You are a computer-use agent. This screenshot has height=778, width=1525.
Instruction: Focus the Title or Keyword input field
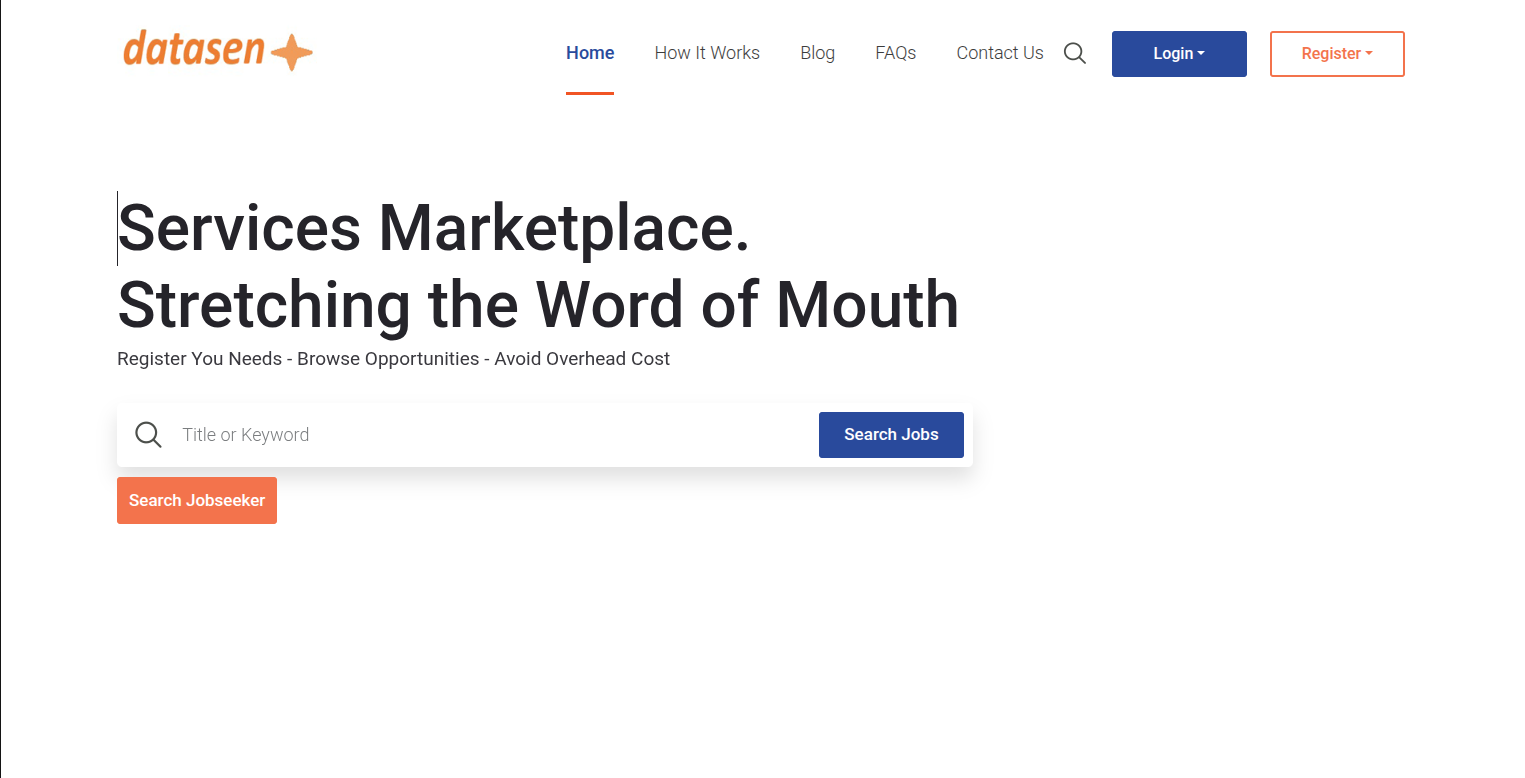tap(490, 435)
